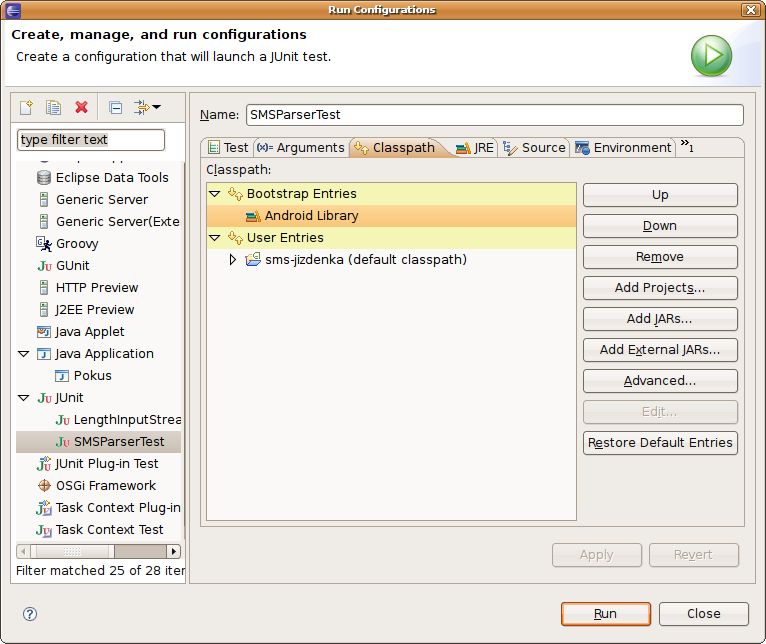This screenshot has width=766, height=644.
Task: Show the hidden tabs overflow chevron
Action: point(687,146)
